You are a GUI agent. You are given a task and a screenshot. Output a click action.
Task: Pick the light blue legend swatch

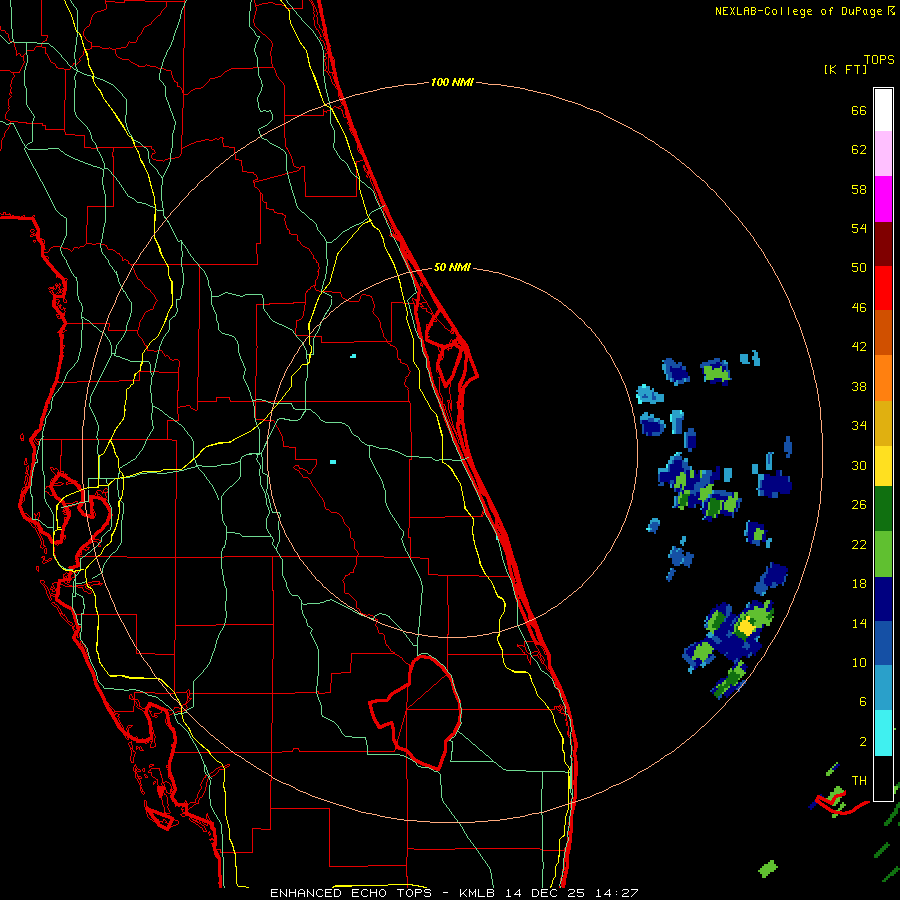tap(883, 688)
